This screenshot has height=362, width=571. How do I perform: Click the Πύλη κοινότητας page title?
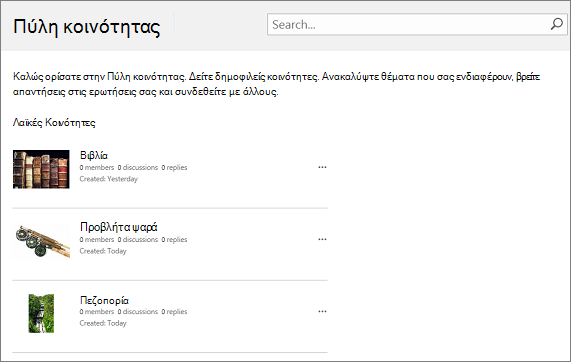[87, 27]
